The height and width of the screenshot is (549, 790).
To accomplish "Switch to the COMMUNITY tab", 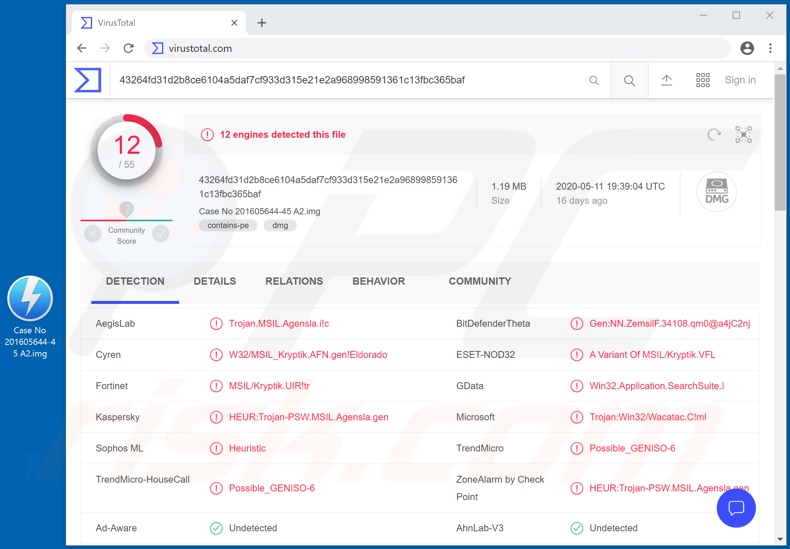I will pos(480,281).
